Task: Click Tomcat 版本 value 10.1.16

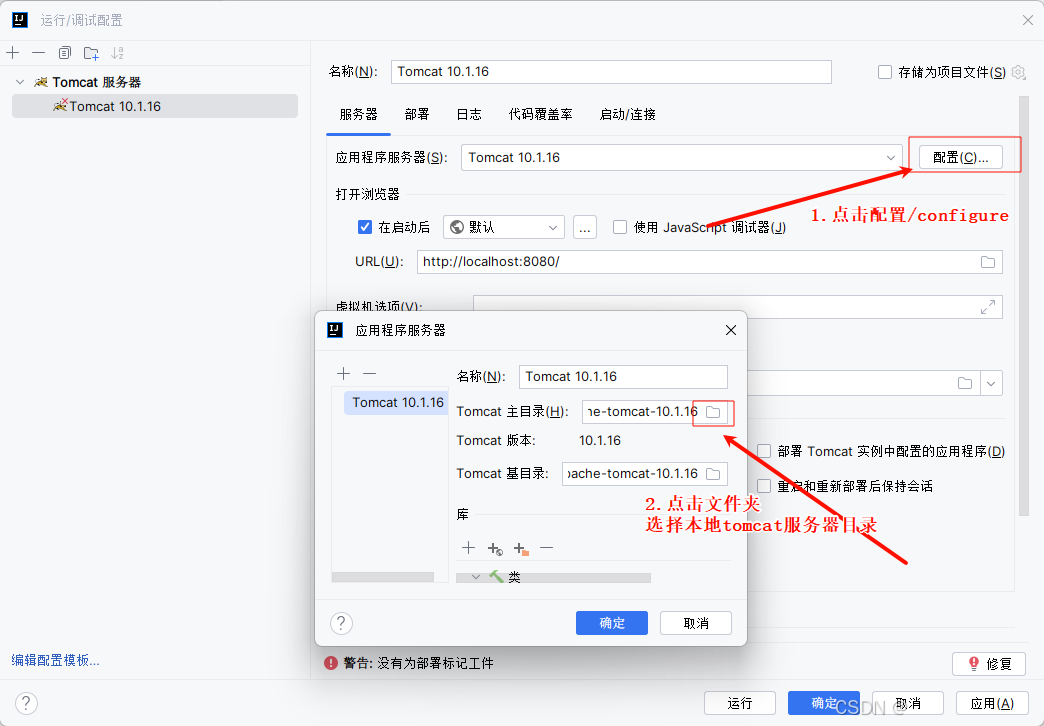Action: click(x=600, y=440)
